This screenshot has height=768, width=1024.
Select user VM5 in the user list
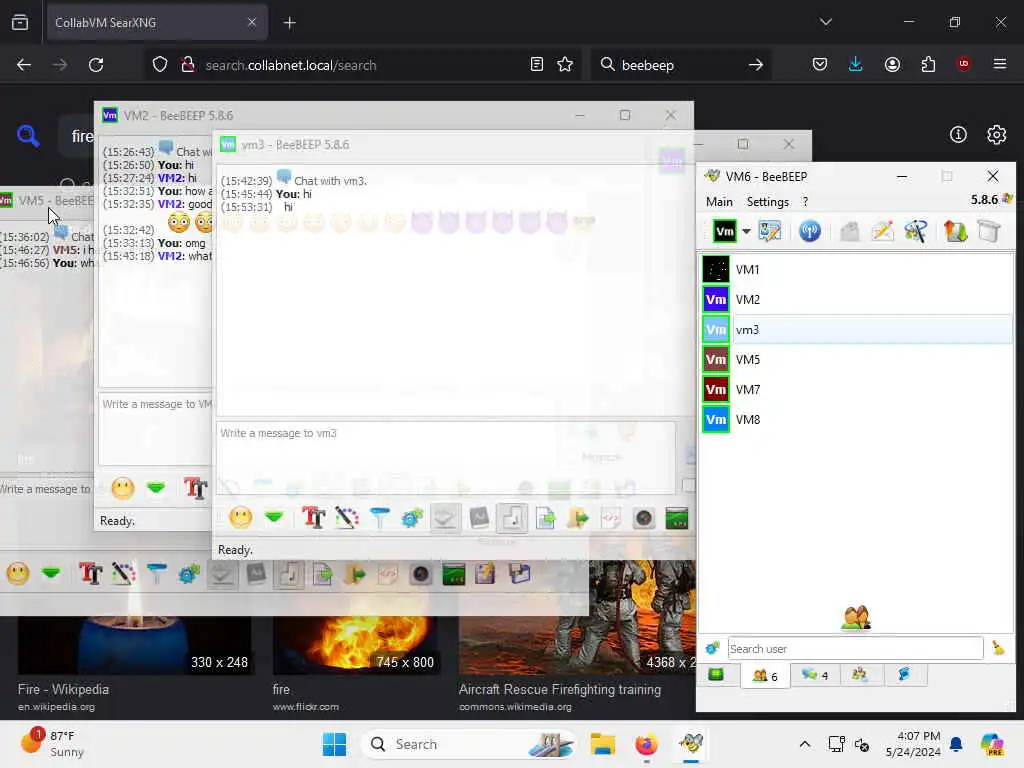point(856,360)
